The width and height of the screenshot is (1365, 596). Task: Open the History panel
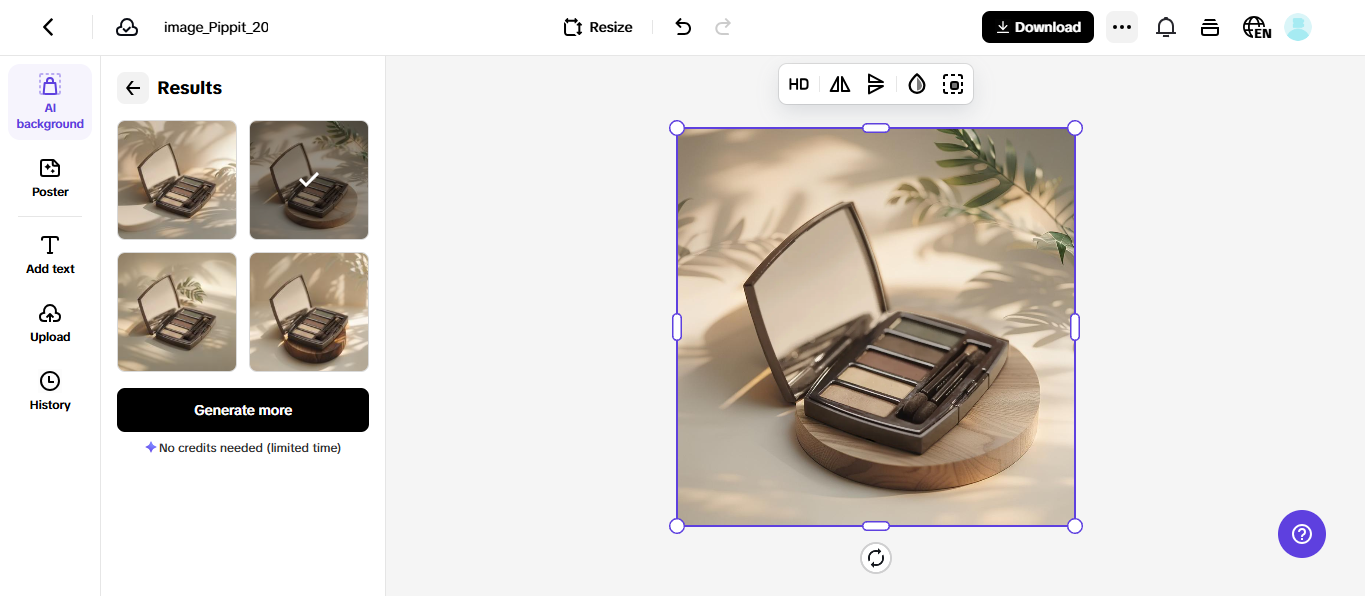49,390
